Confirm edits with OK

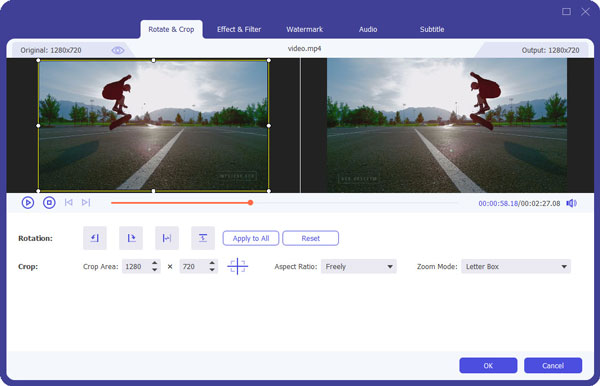(x=488, y=365)
